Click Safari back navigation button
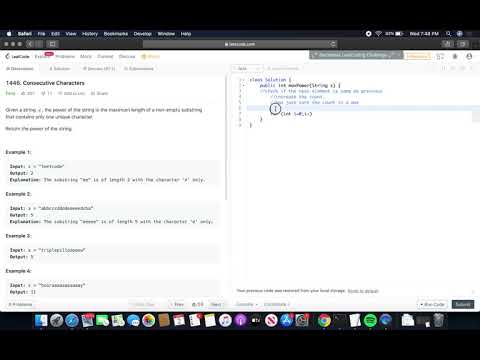 [30, 44]
